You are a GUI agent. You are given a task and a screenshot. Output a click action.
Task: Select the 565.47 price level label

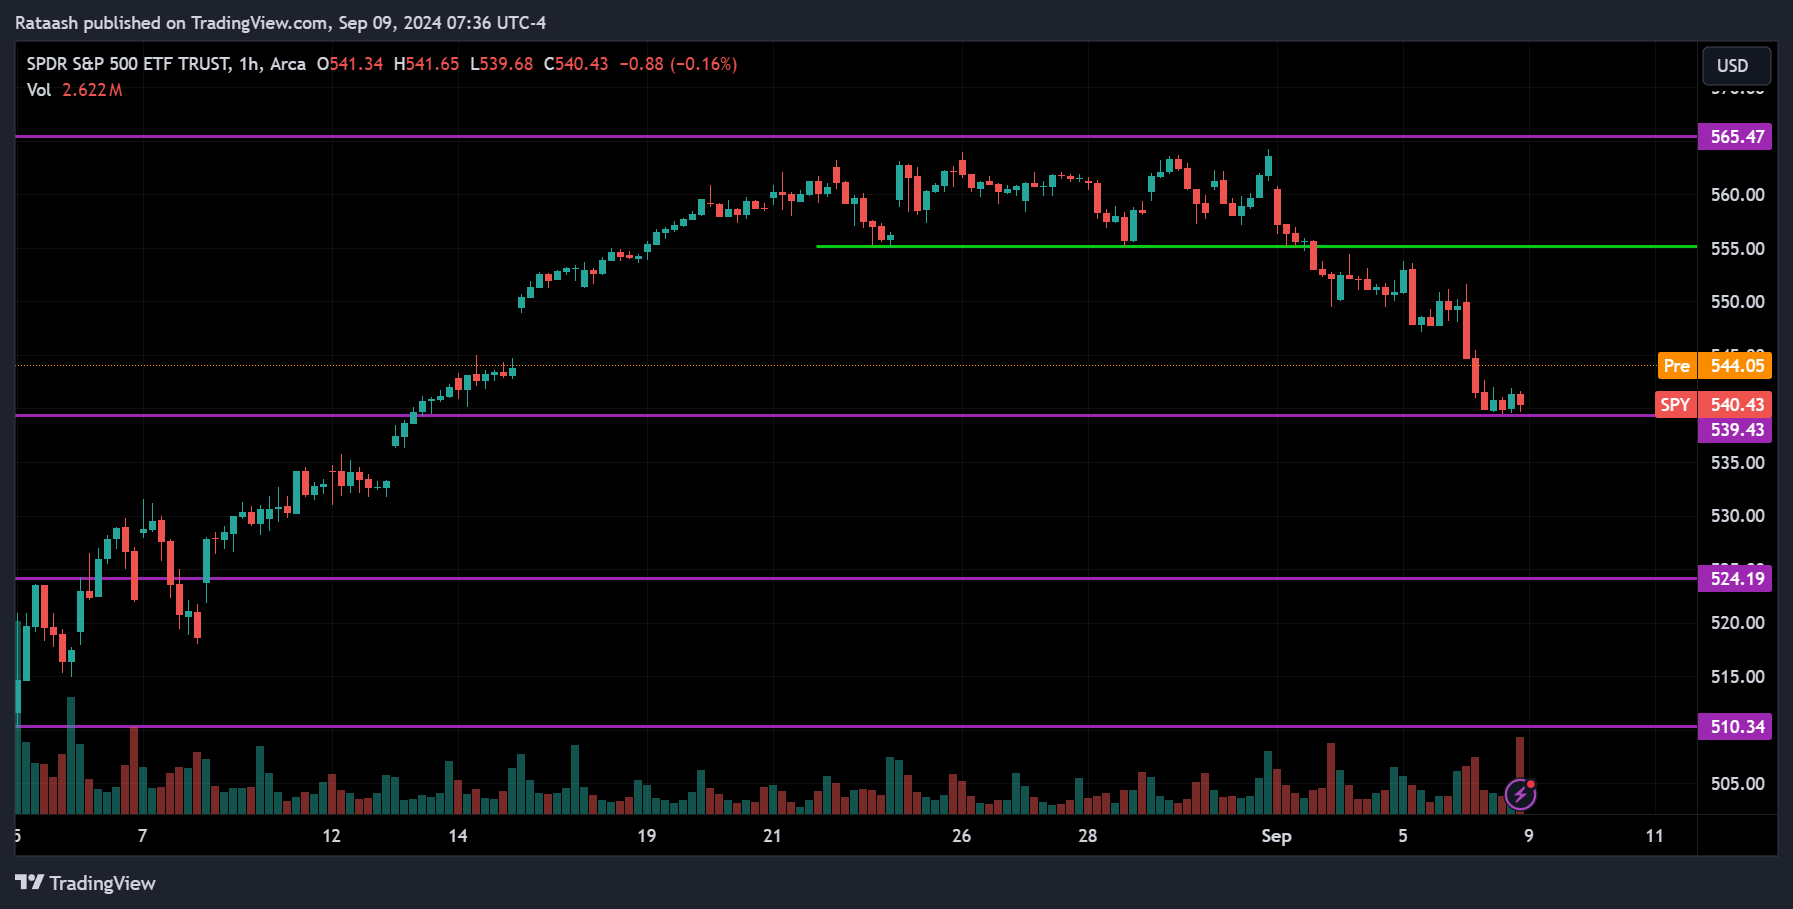point(1735,137)
